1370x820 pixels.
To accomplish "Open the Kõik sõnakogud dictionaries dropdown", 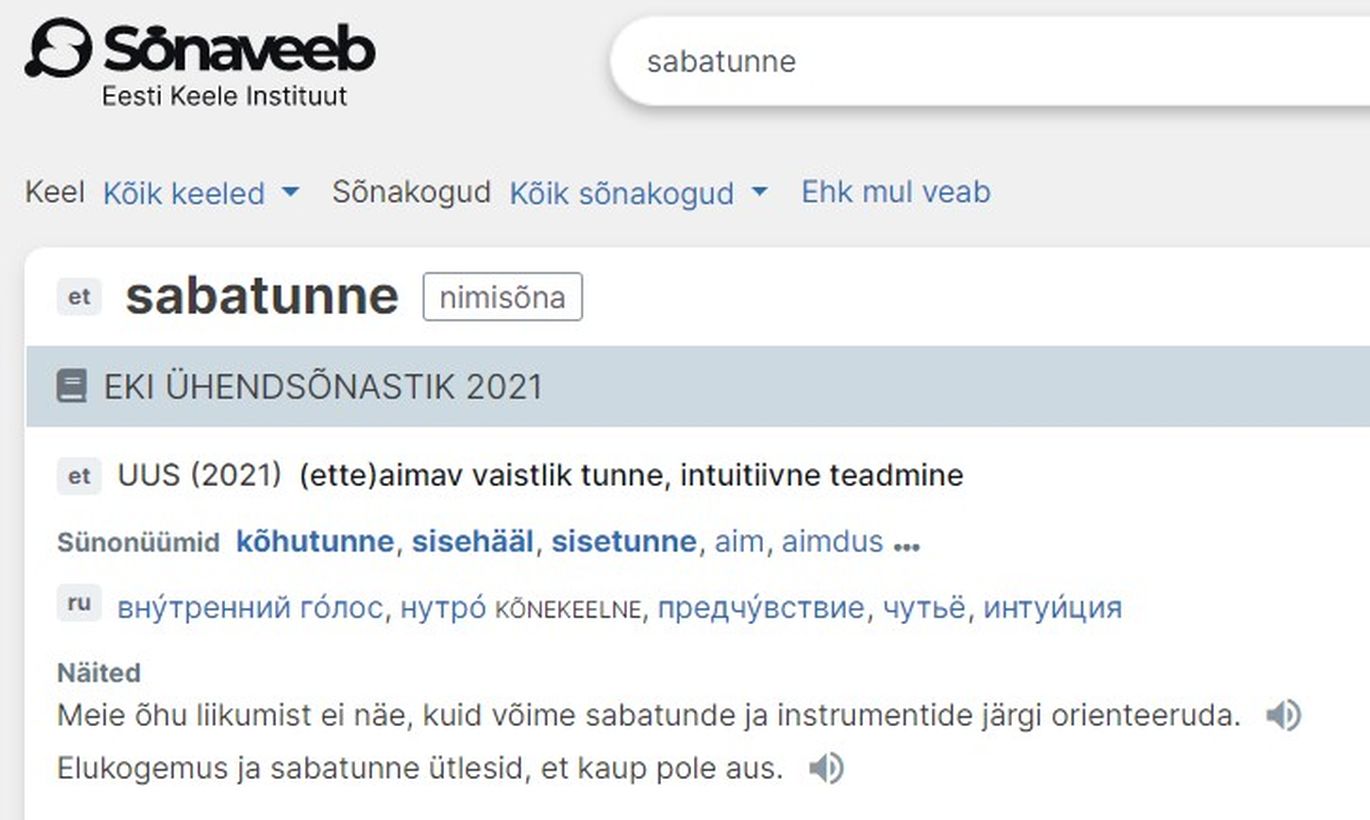I will click(639, 192).
